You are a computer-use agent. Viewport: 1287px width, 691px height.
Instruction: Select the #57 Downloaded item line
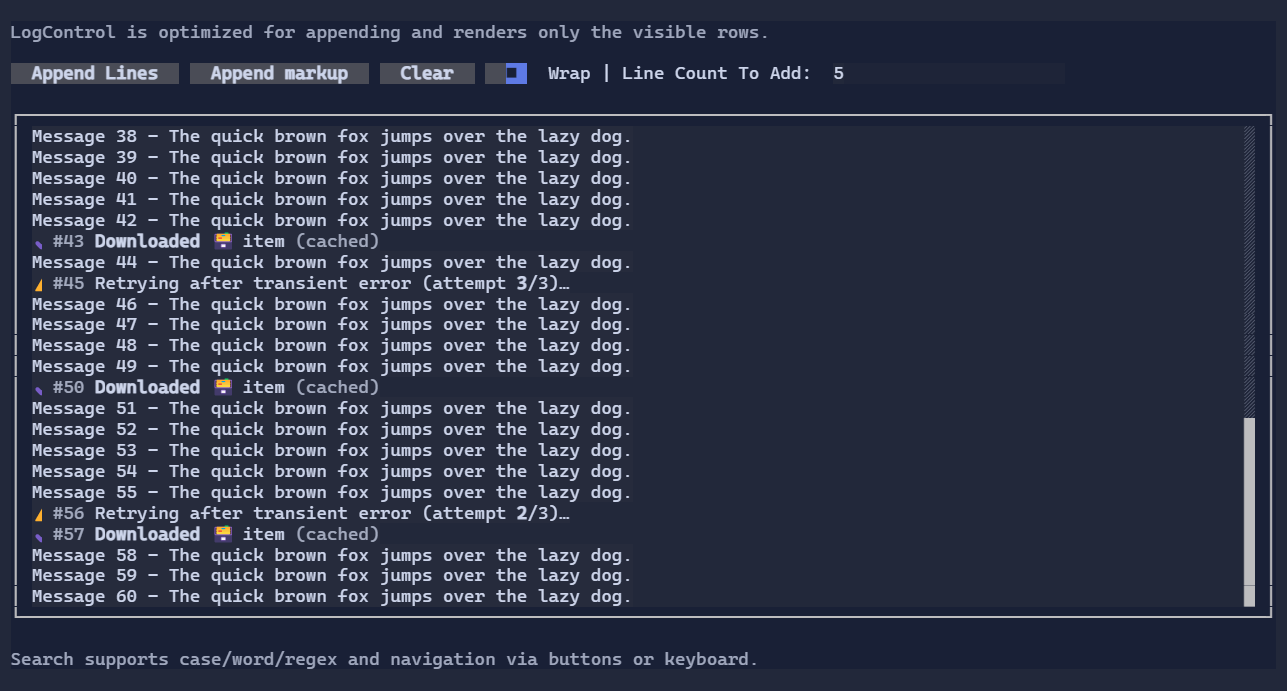click(206, 534)
